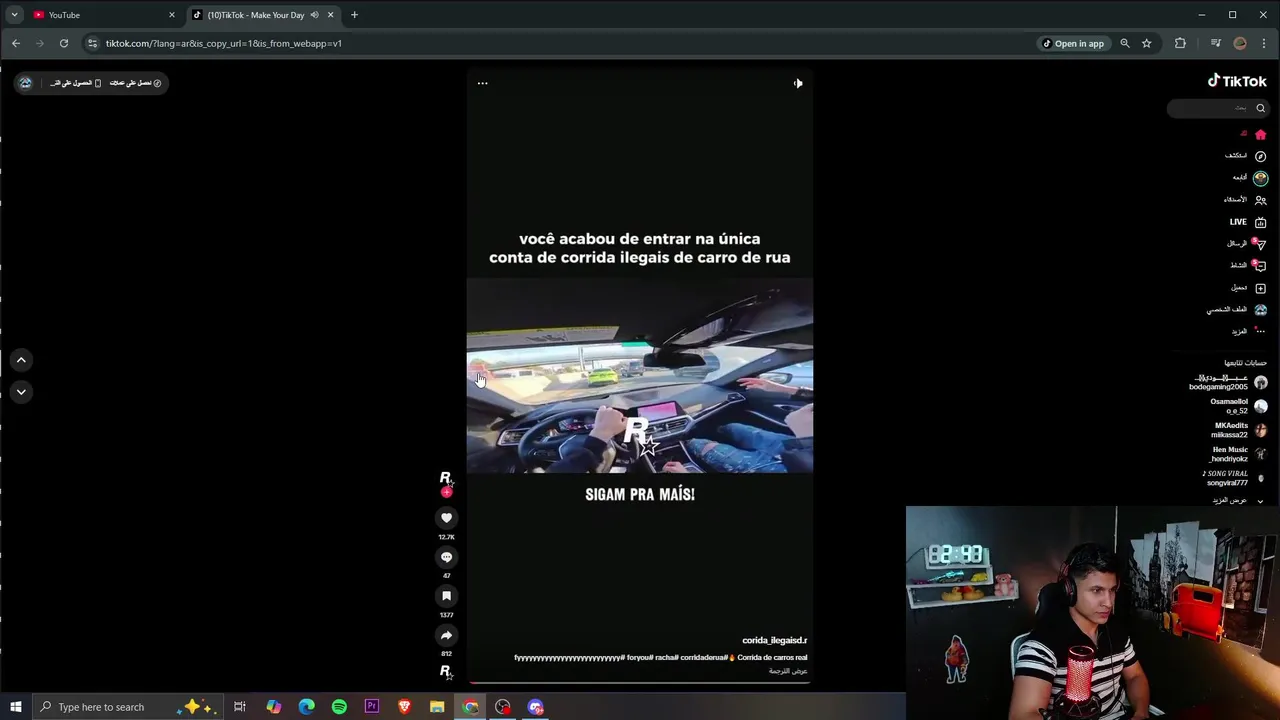1280x720 pixels.
Task: Open the Friends icon in sidebar
Action: (1260, 200)
